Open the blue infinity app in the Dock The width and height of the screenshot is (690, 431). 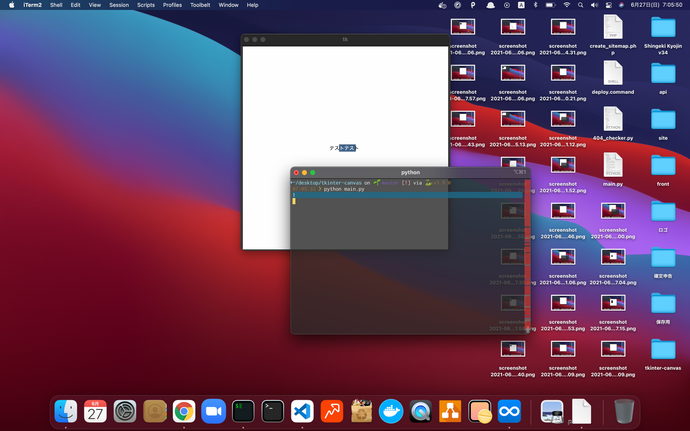coord(509,411)
